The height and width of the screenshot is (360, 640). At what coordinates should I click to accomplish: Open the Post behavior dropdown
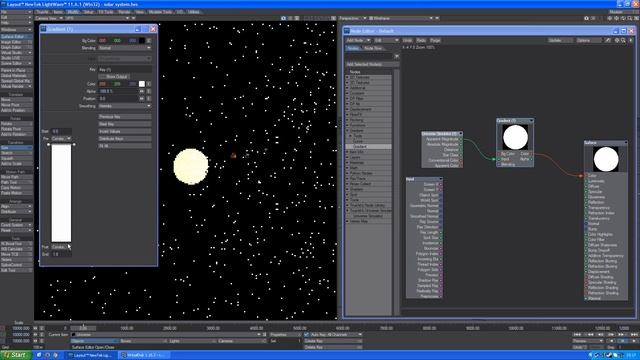tap(61, 247)
